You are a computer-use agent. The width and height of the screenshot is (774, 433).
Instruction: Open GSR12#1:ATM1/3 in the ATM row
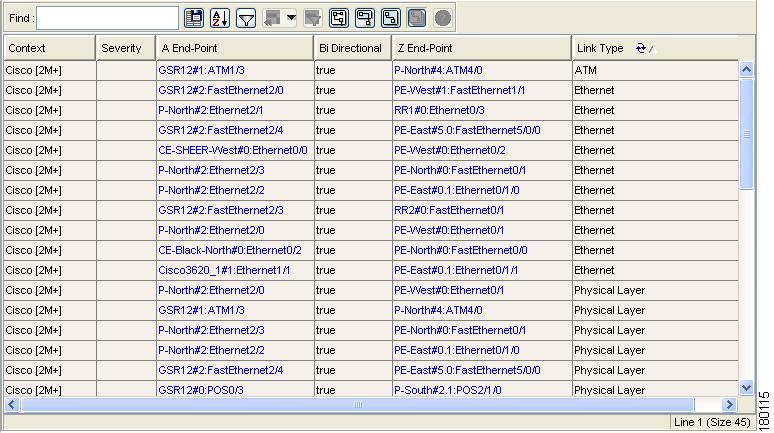201,70
